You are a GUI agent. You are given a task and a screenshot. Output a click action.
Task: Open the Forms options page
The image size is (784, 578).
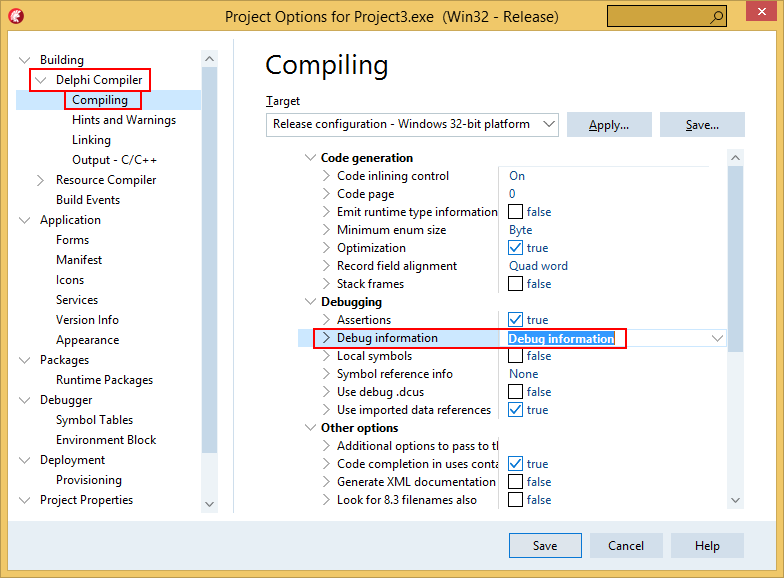72,240
